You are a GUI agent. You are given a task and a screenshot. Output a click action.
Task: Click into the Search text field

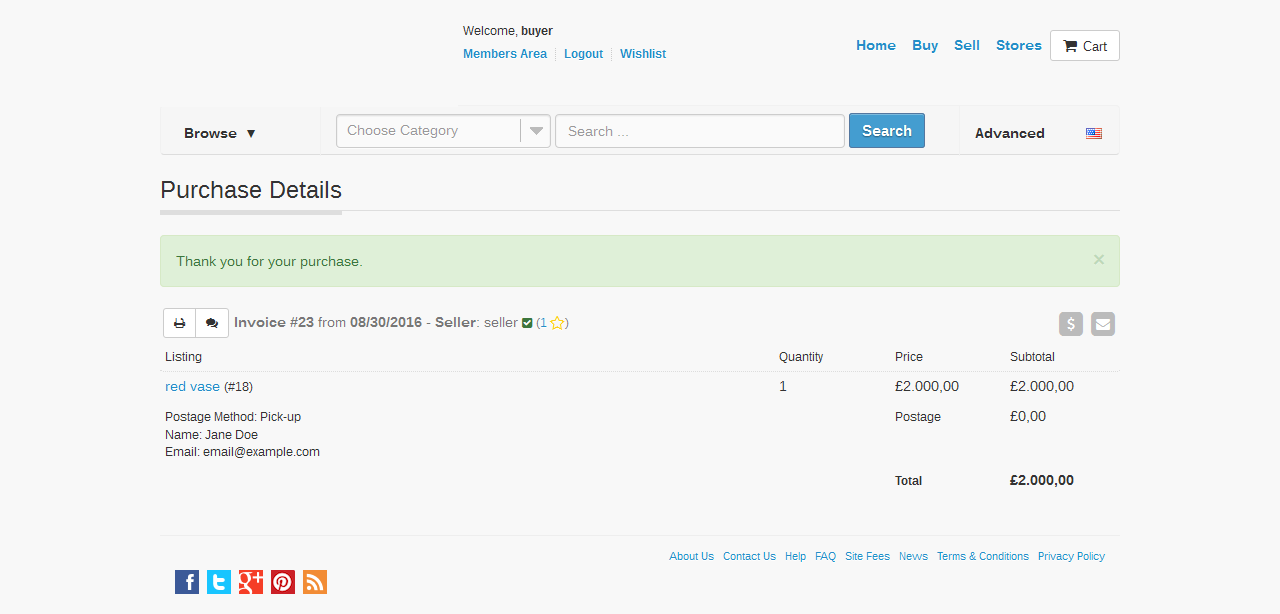700,131
